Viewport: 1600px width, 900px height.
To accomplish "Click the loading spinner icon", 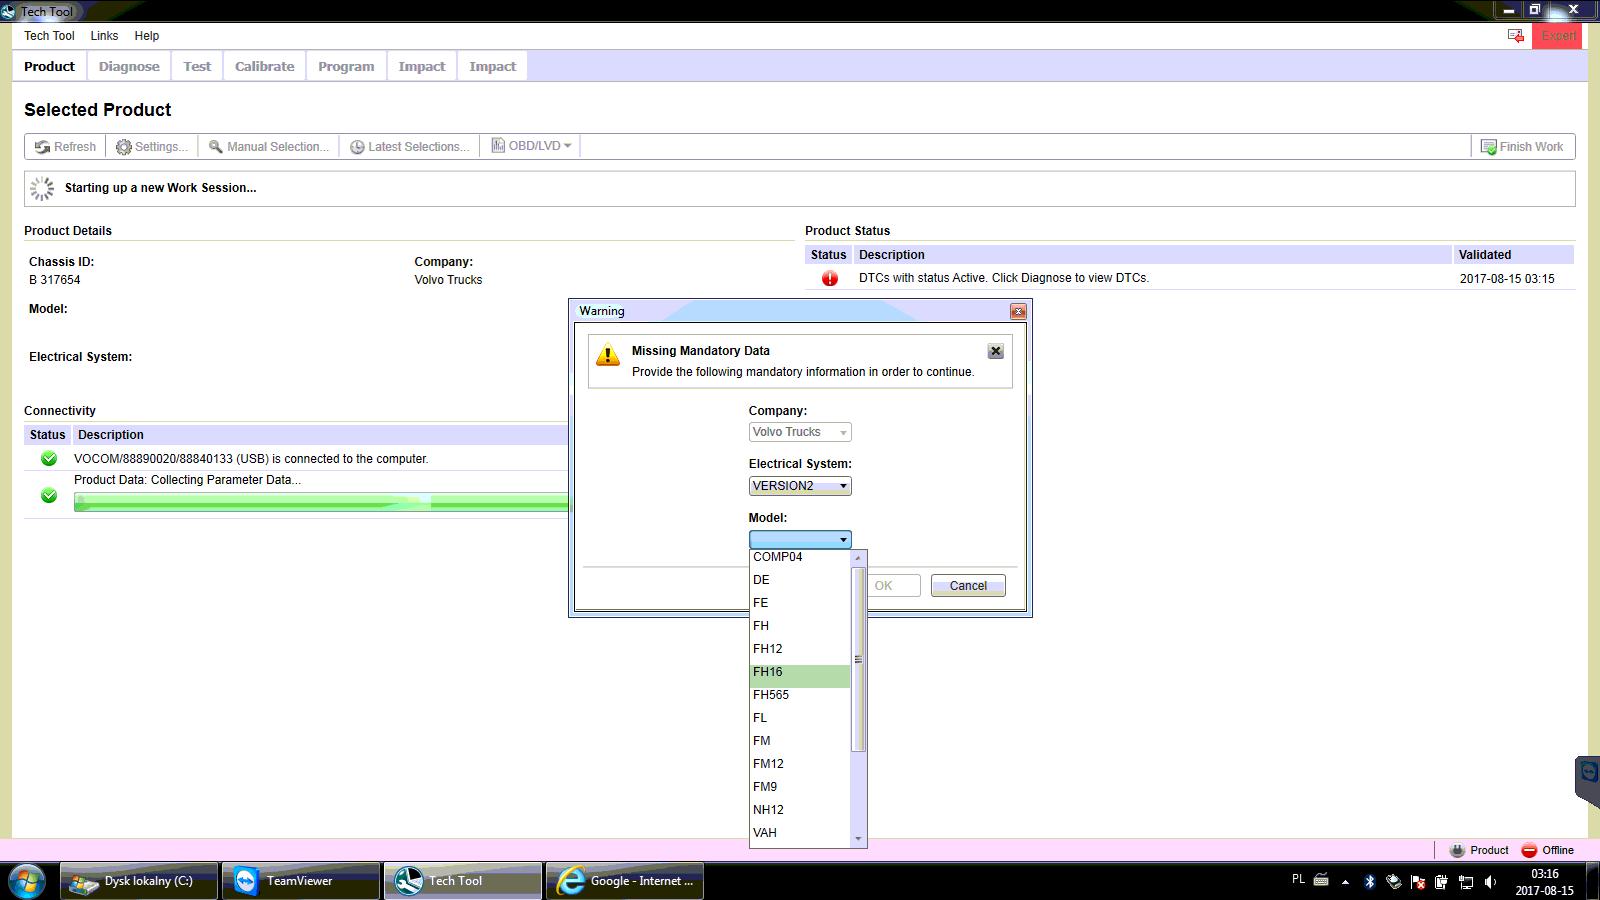I will point(42,188).
